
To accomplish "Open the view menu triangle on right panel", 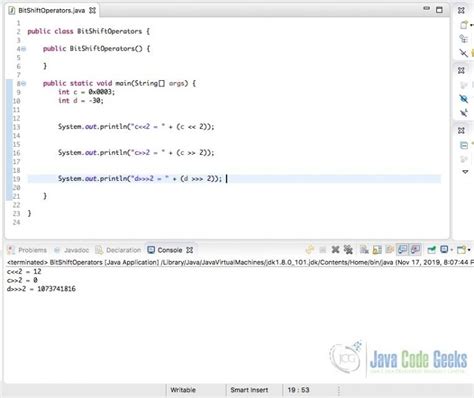I will (465, 172).
